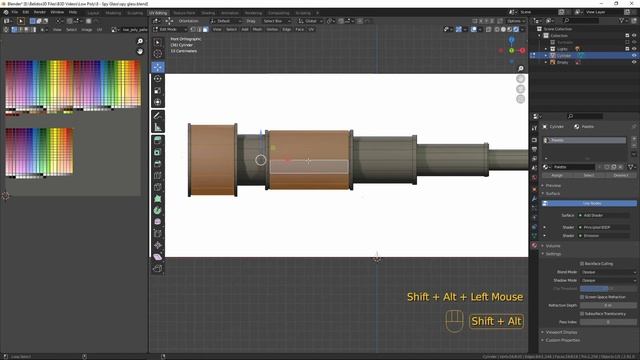This screenshot has width=640, height=360.
Task: Click zoom icon in UV editor
Action: [140, 41]
